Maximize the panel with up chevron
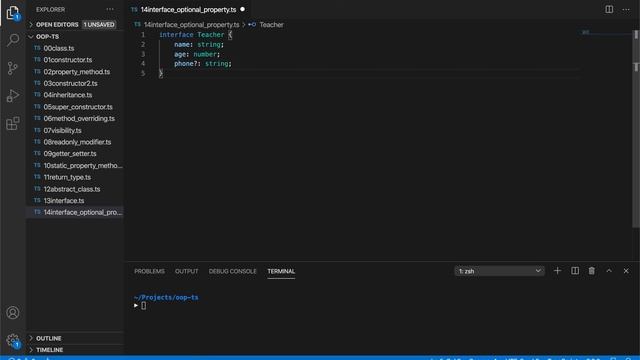640x360 pixels. coord(609,271)
